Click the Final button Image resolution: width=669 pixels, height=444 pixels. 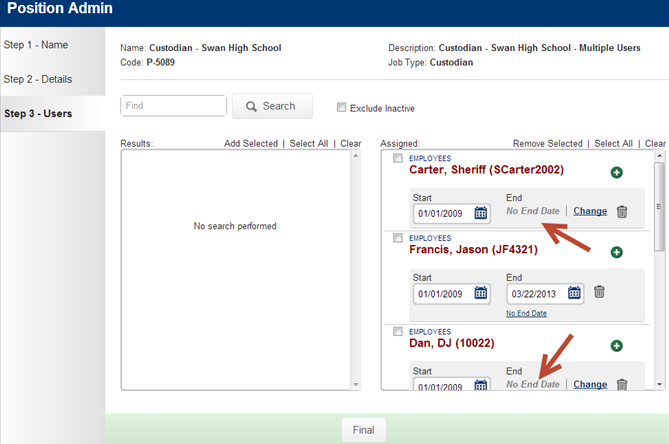tap(364, 430)
